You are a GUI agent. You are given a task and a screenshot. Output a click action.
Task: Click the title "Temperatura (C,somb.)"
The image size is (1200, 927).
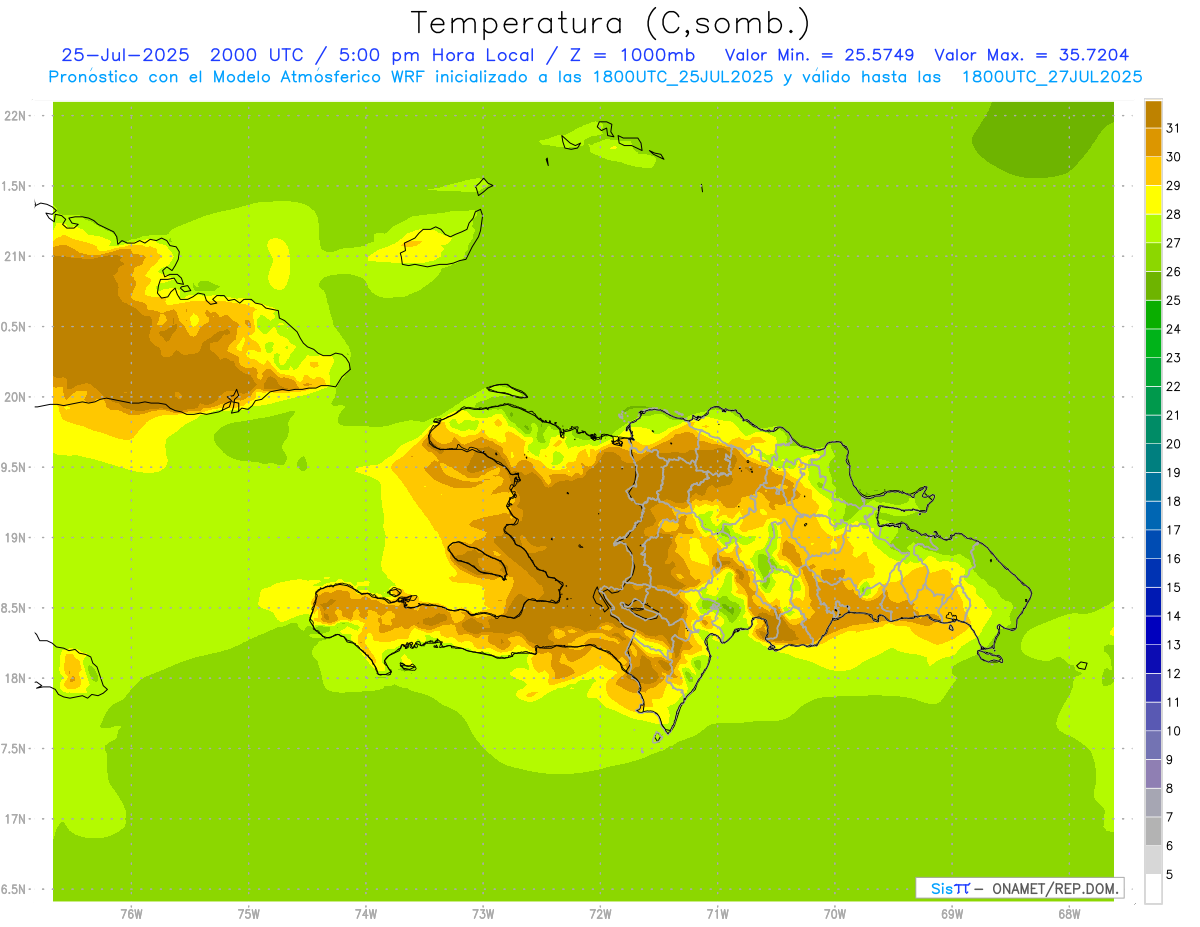click(x=610, y=23)
